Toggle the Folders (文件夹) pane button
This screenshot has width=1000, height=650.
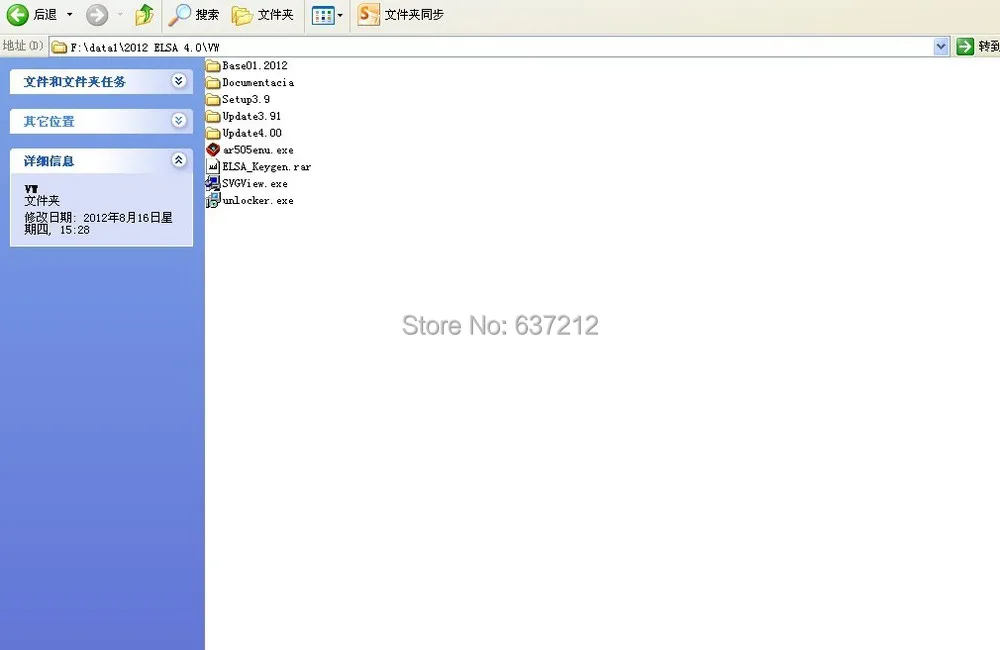tap(262, 14)
